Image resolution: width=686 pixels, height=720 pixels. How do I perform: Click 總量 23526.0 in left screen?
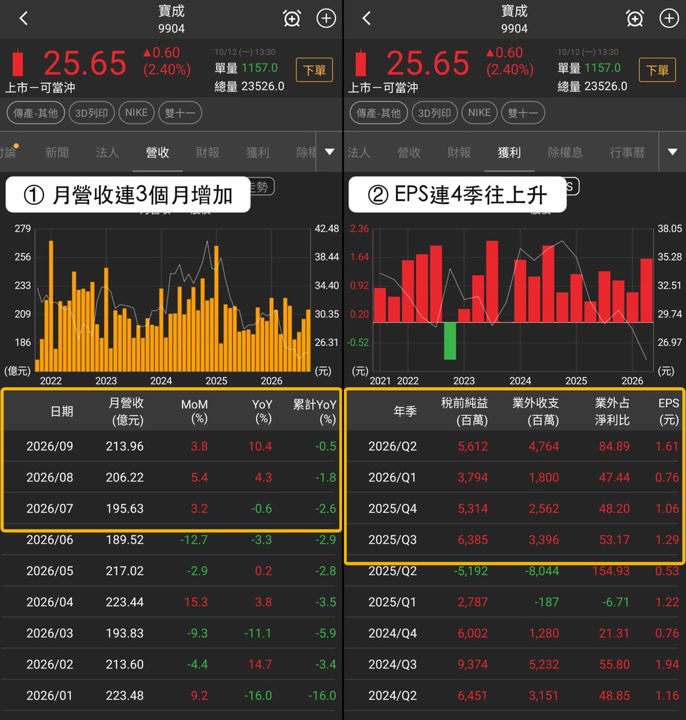point(249,86)
